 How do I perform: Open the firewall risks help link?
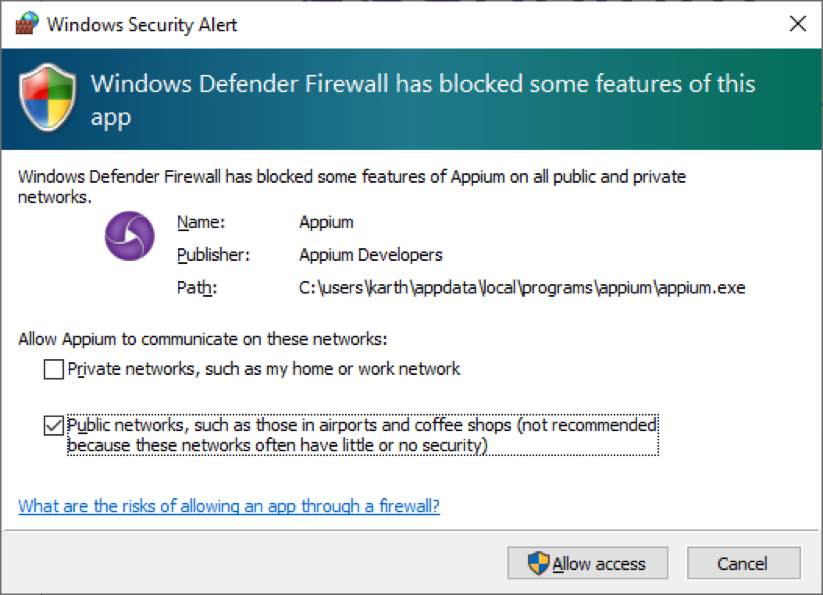229,506
